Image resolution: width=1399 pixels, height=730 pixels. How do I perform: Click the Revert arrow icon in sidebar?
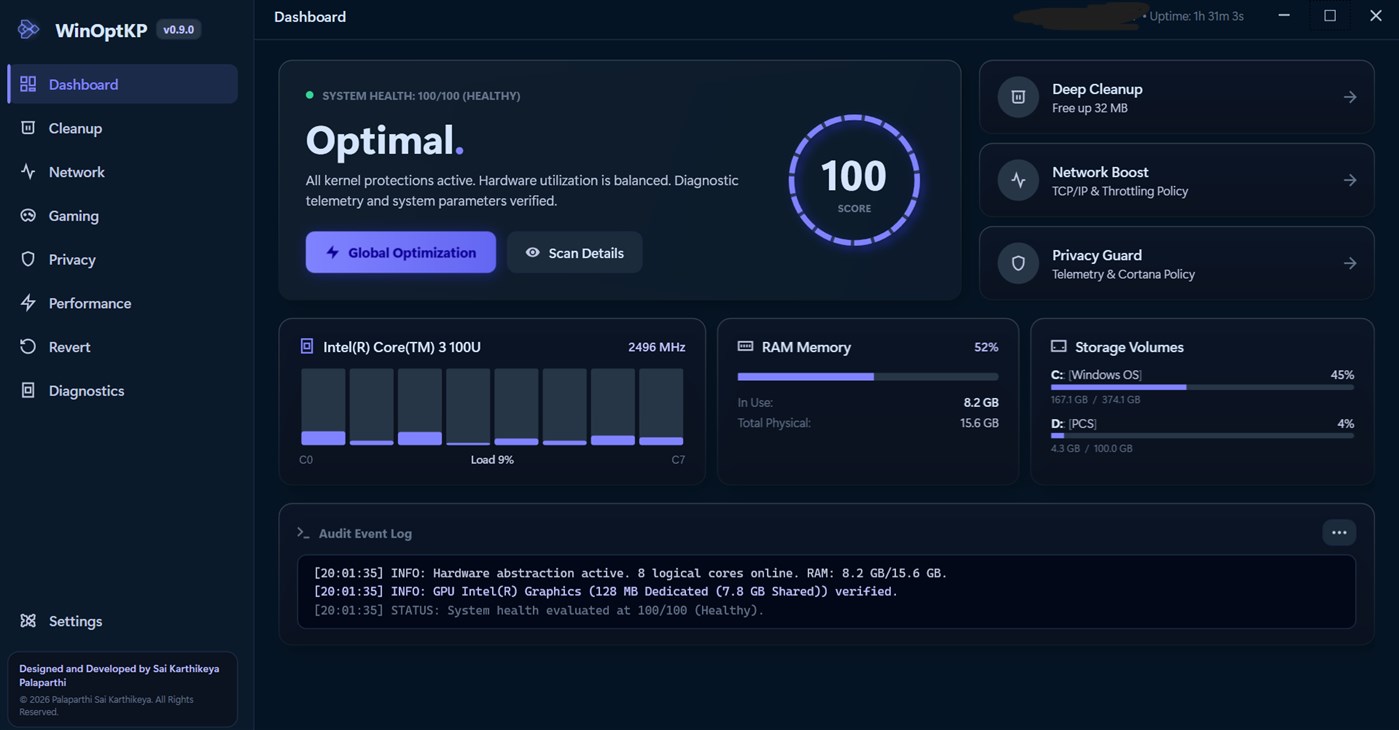28,347
